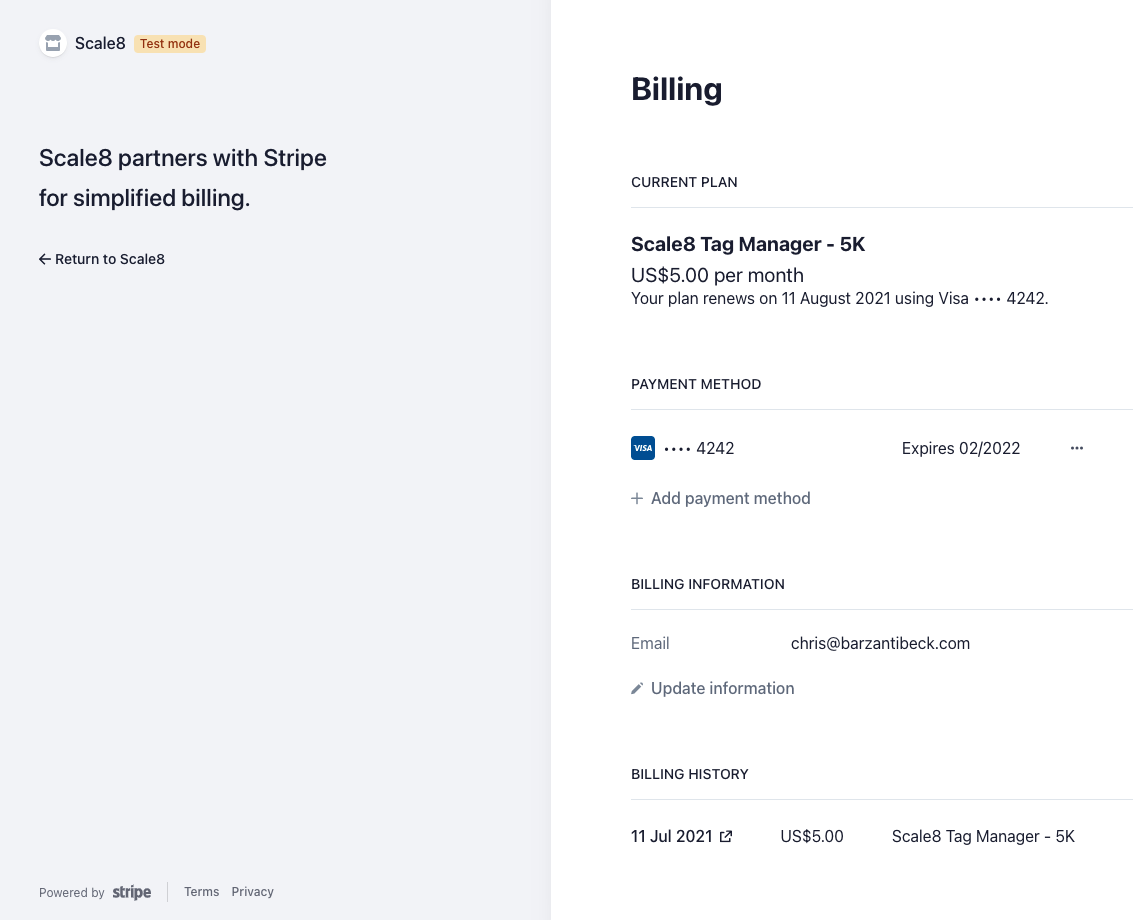The image size is (1133, 920).
Task: Click the masked card number ending 4242
Action: coord(699,448)
